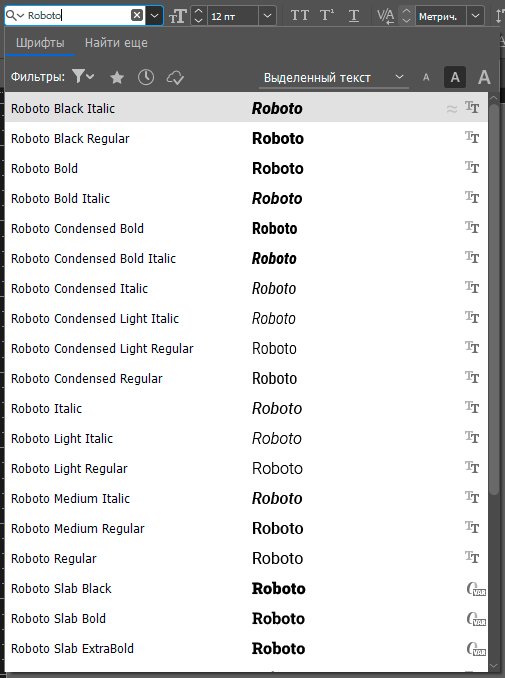The width and height of the screenshot is (505, 678).
Task: Show fonts similar to Roboto Black Italic
Action: (452, 109)
